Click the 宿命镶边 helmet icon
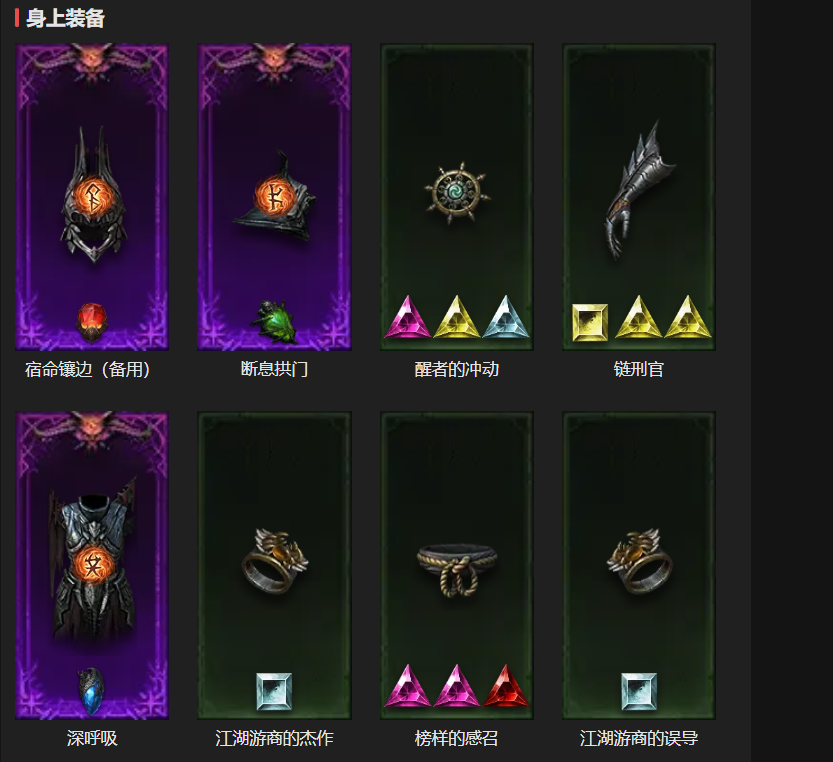This screenshot has width=833, height=762. pyautogui.click(x=94, y=194)
